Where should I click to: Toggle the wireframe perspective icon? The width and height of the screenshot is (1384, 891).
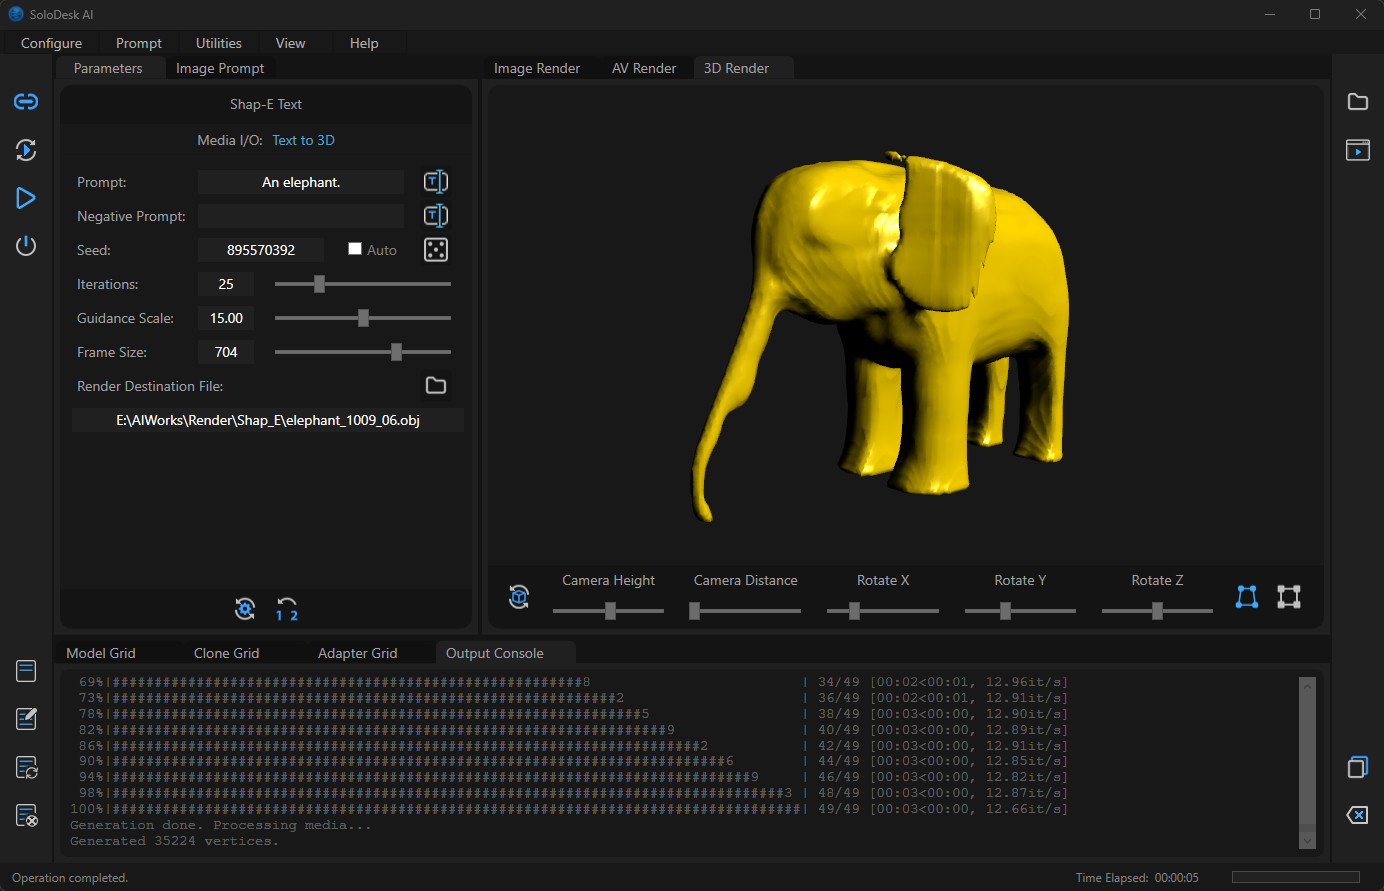[1246, 597]
